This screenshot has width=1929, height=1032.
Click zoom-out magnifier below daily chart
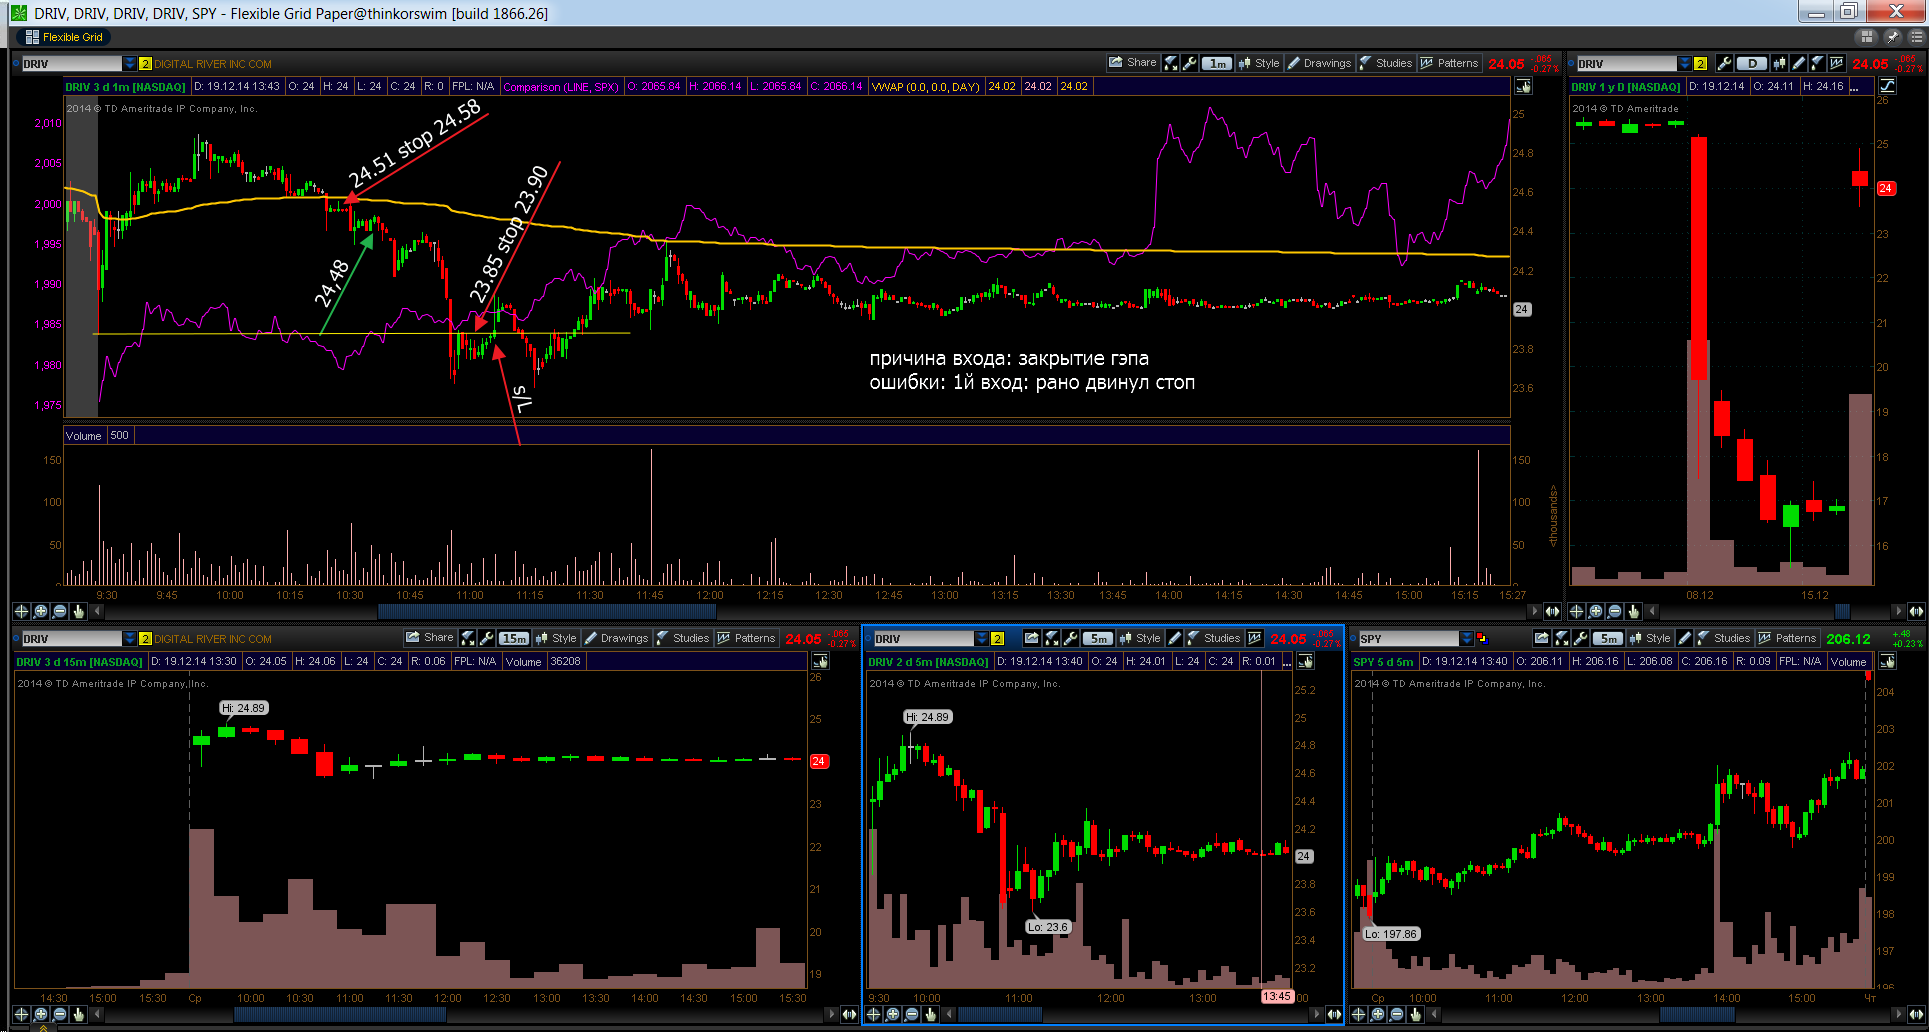click(x=1614, y=611)
